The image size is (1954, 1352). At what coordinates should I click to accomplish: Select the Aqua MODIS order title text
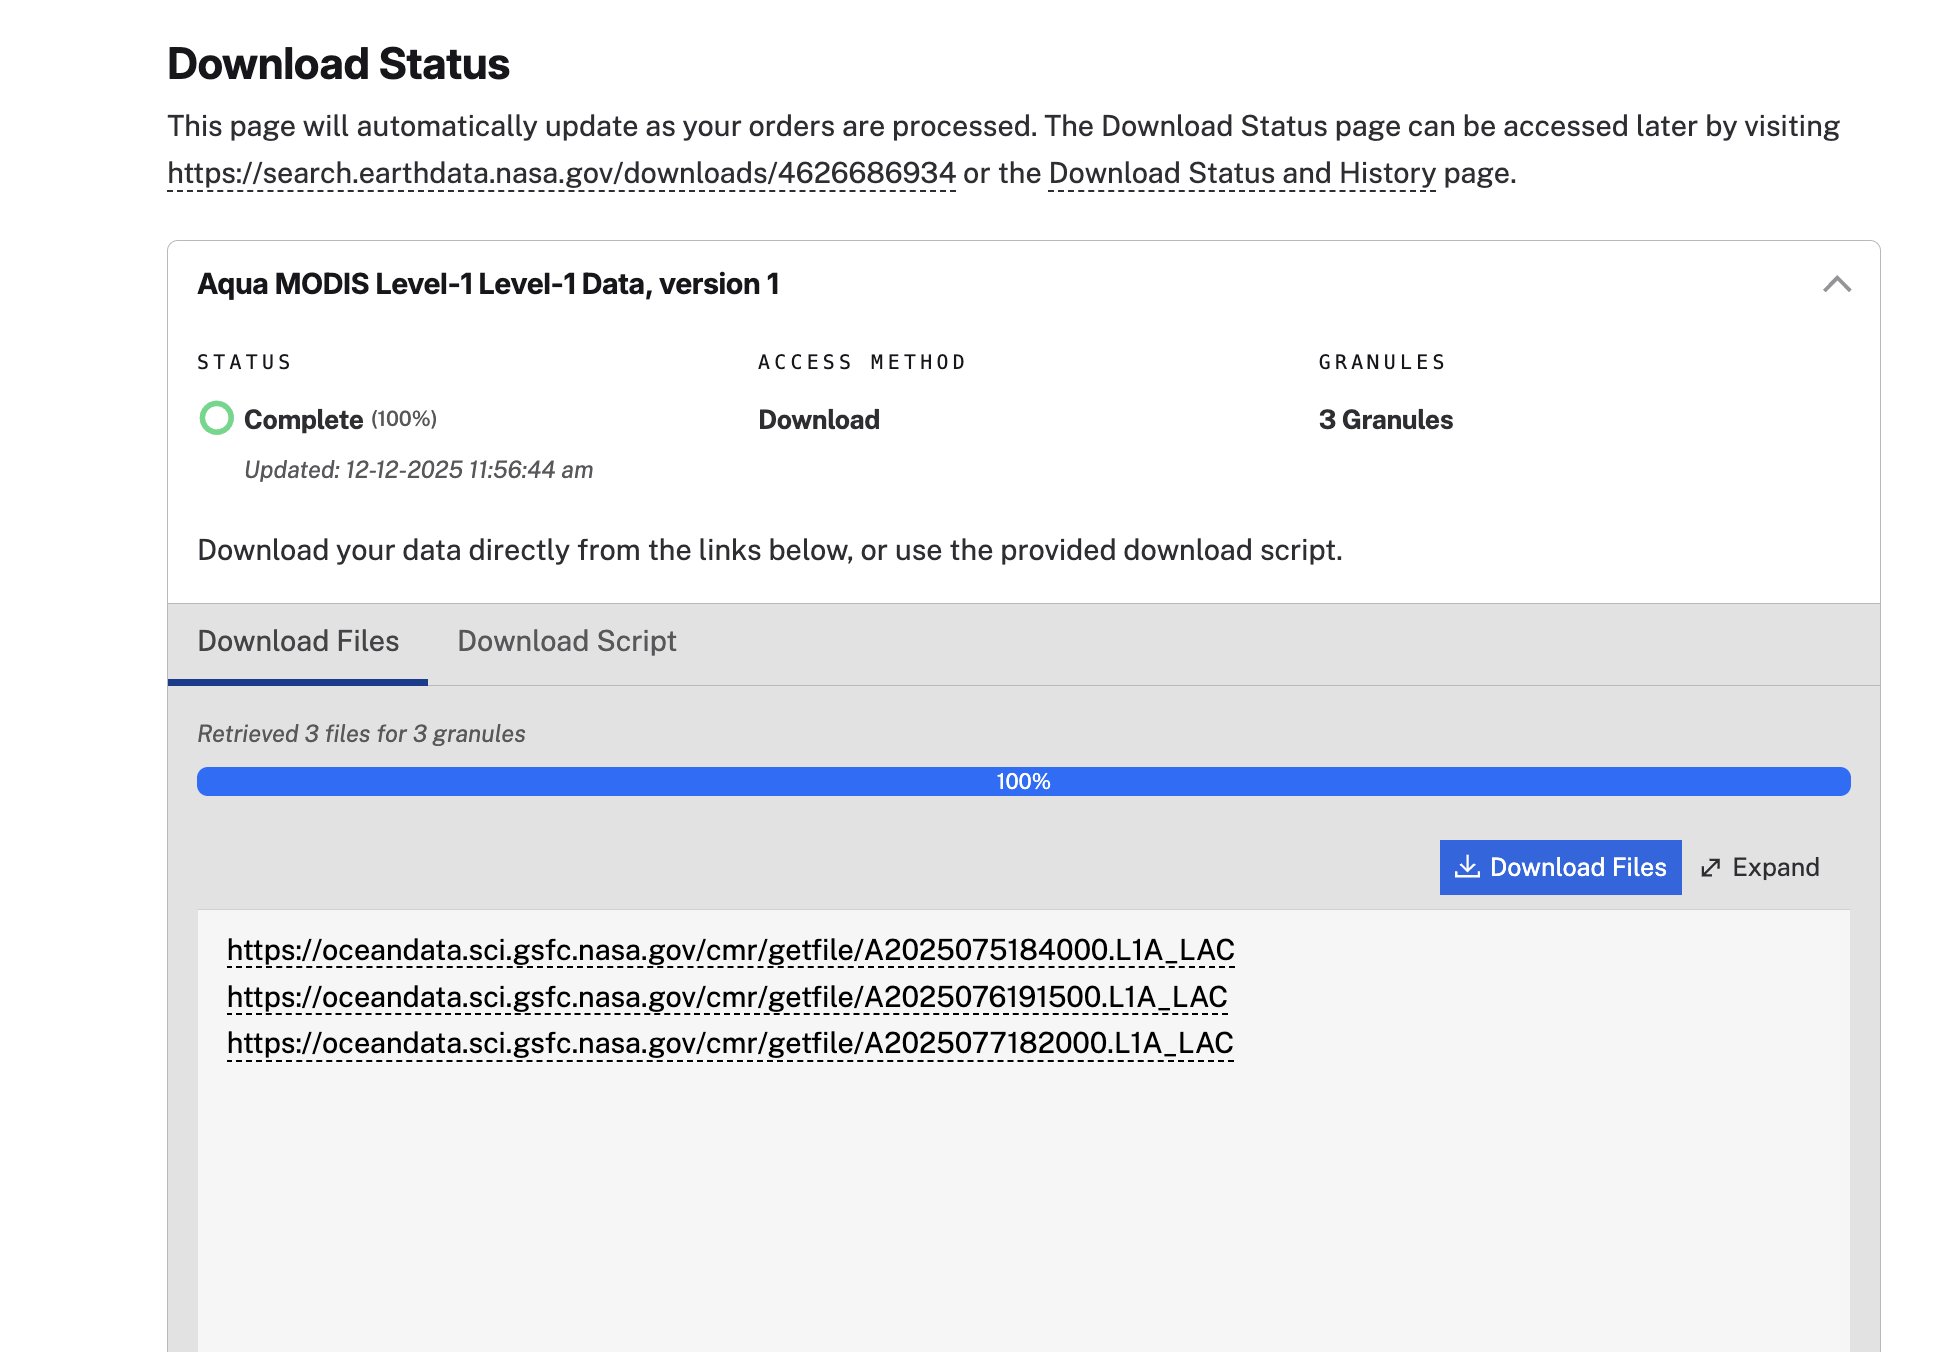point(489,284)
